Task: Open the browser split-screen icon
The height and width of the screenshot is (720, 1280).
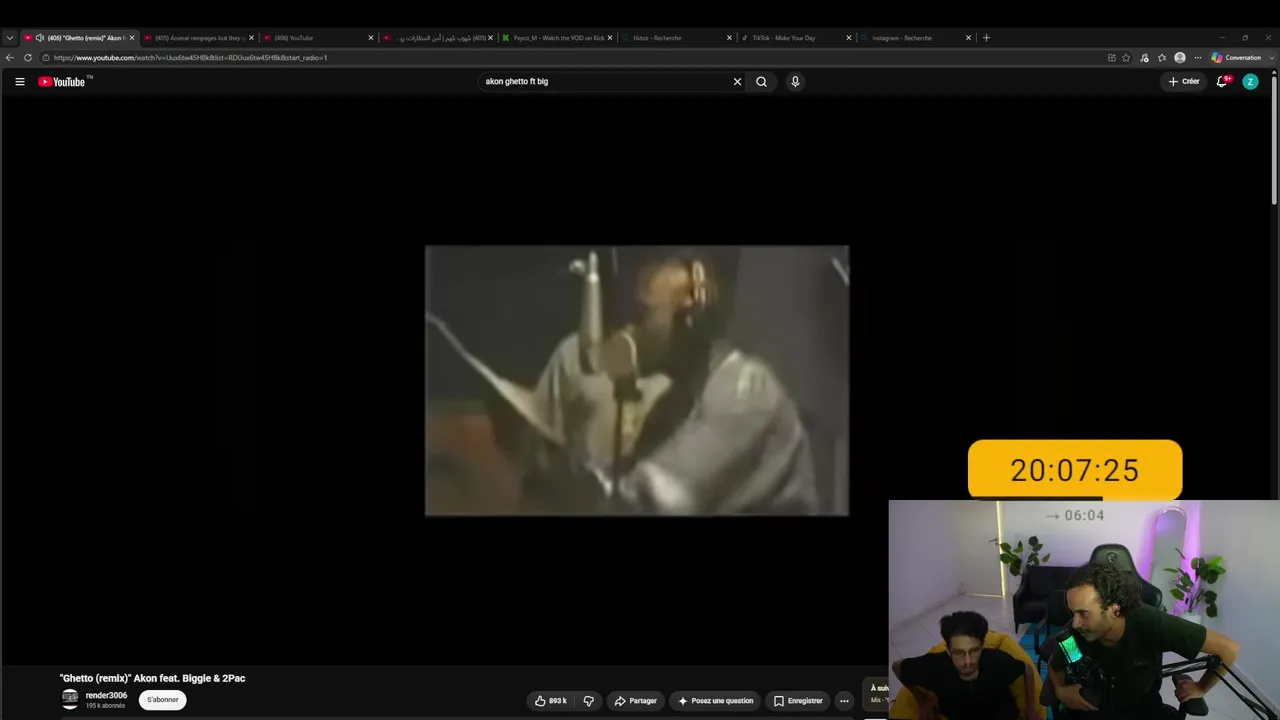Action: pos(1111,58)
